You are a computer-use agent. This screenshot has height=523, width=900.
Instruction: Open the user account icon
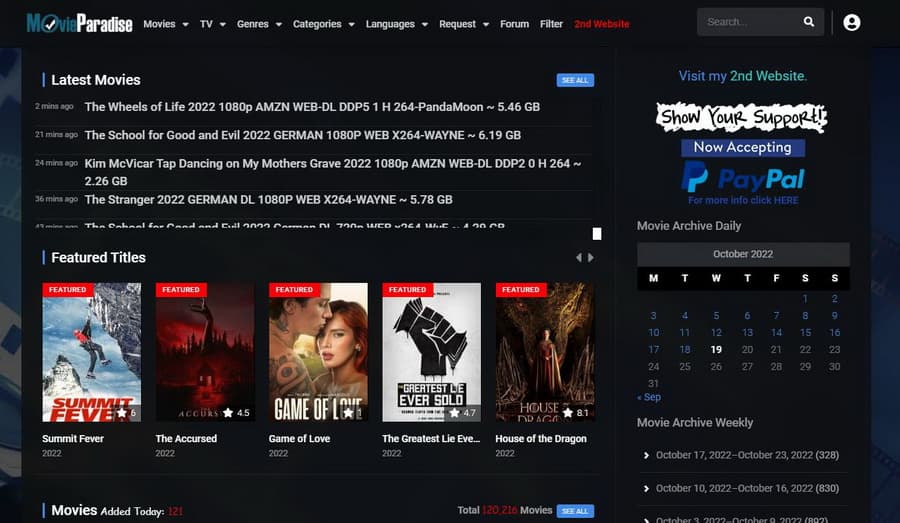[852, 22]
